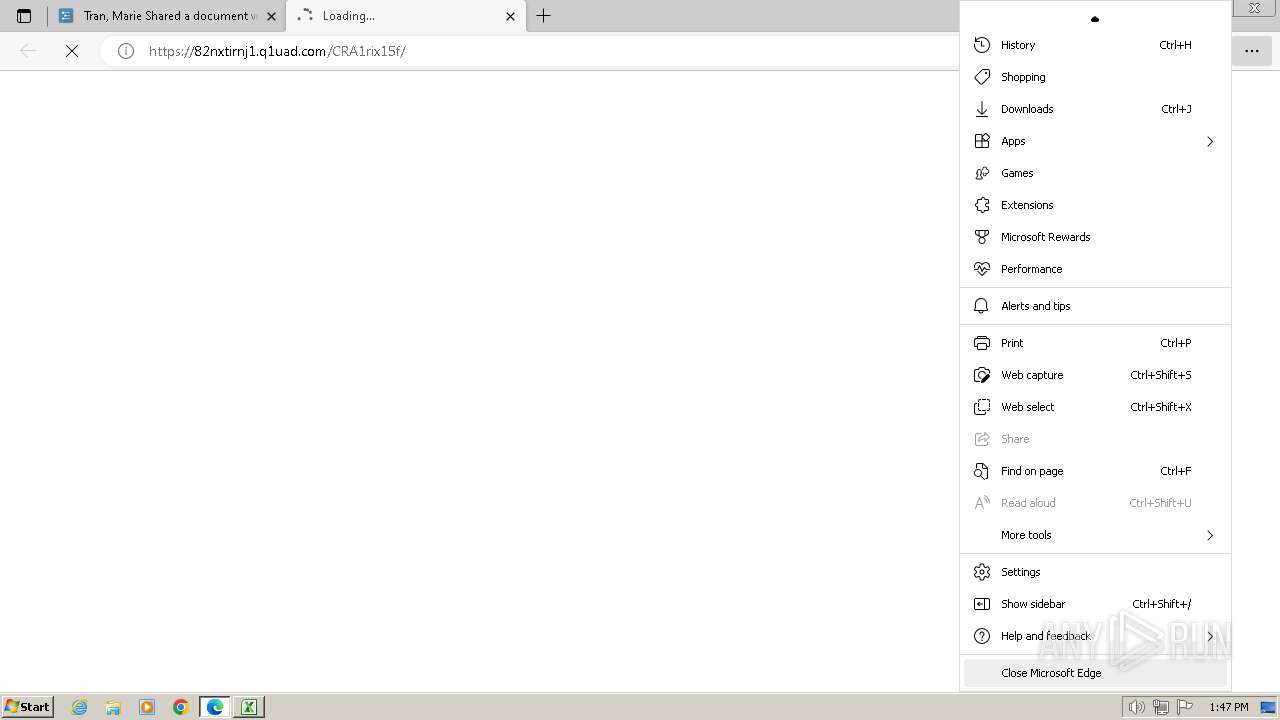Expand Help and feedback submenu arrow
The height and width of the screenshot is (720, 1280).
tap(1210, 636)
